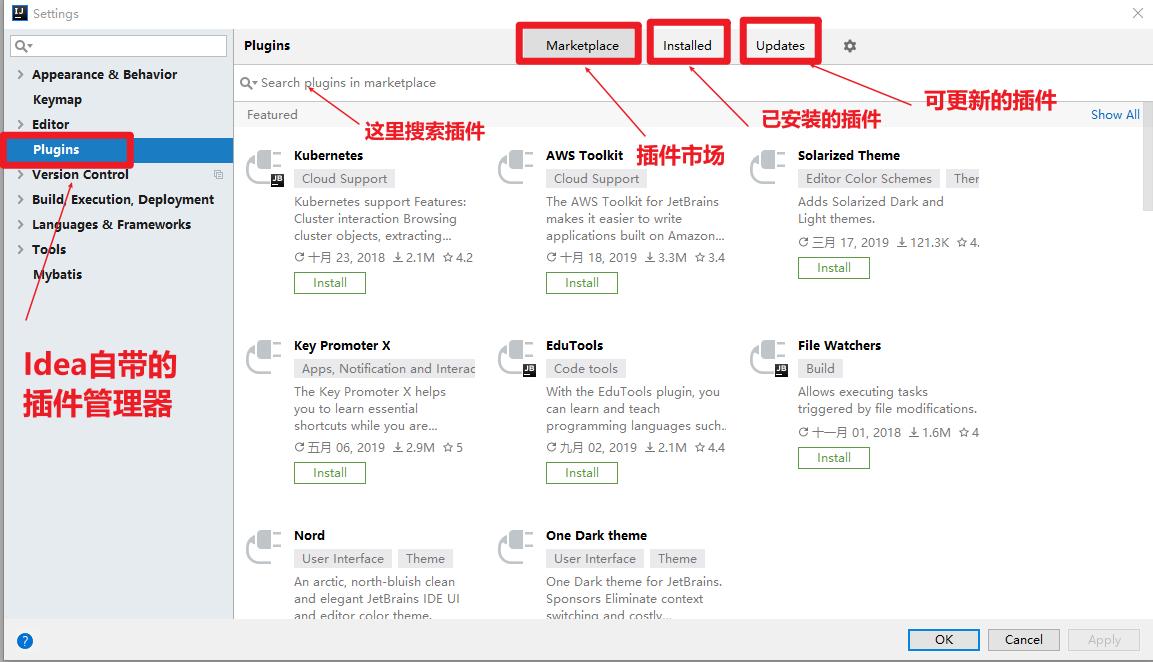Image resolution: width=1153 pixels, height=662 pixels.
Task: Select Mybatis in the settings tree
Action: pyautogui.click(x=57, y=274)
